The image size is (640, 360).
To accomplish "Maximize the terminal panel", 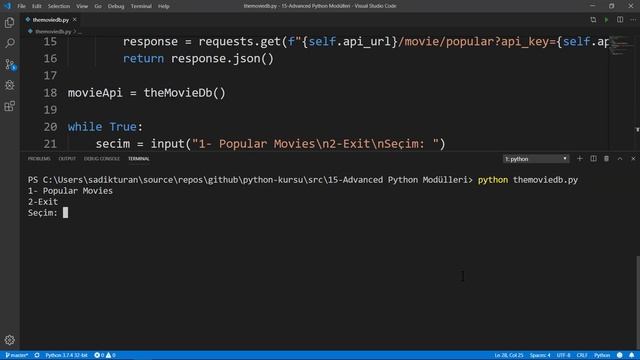I will 620,158.
